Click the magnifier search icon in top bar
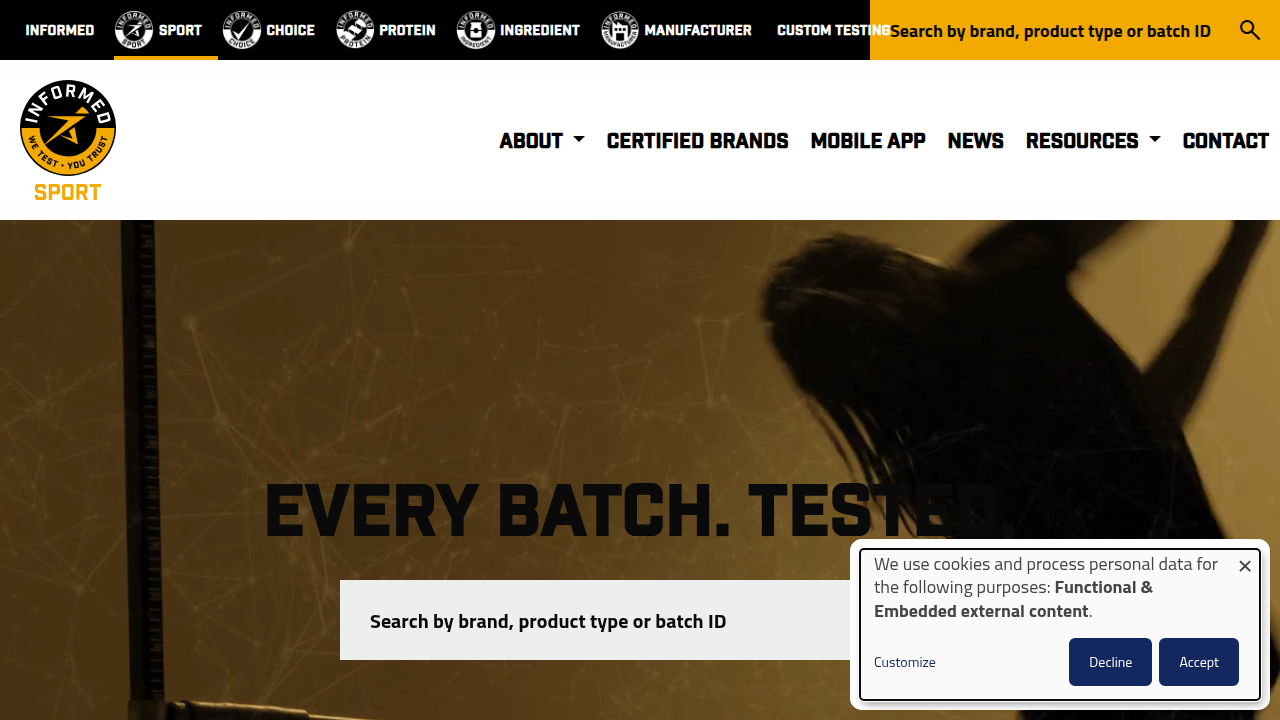 pyautogui.click(x=1250, y=30)
